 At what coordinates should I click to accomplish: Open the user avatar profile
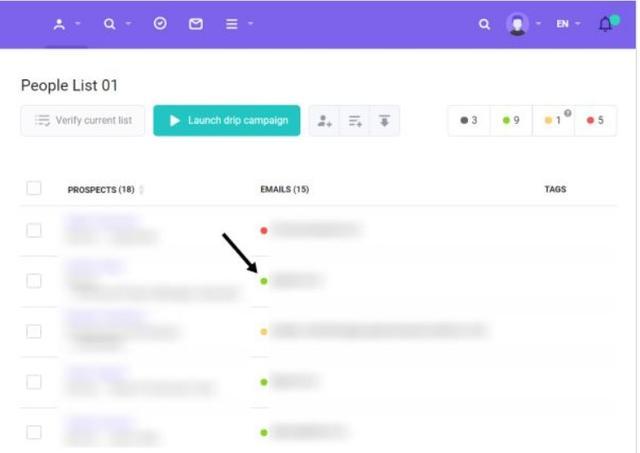tap(518, 24)
